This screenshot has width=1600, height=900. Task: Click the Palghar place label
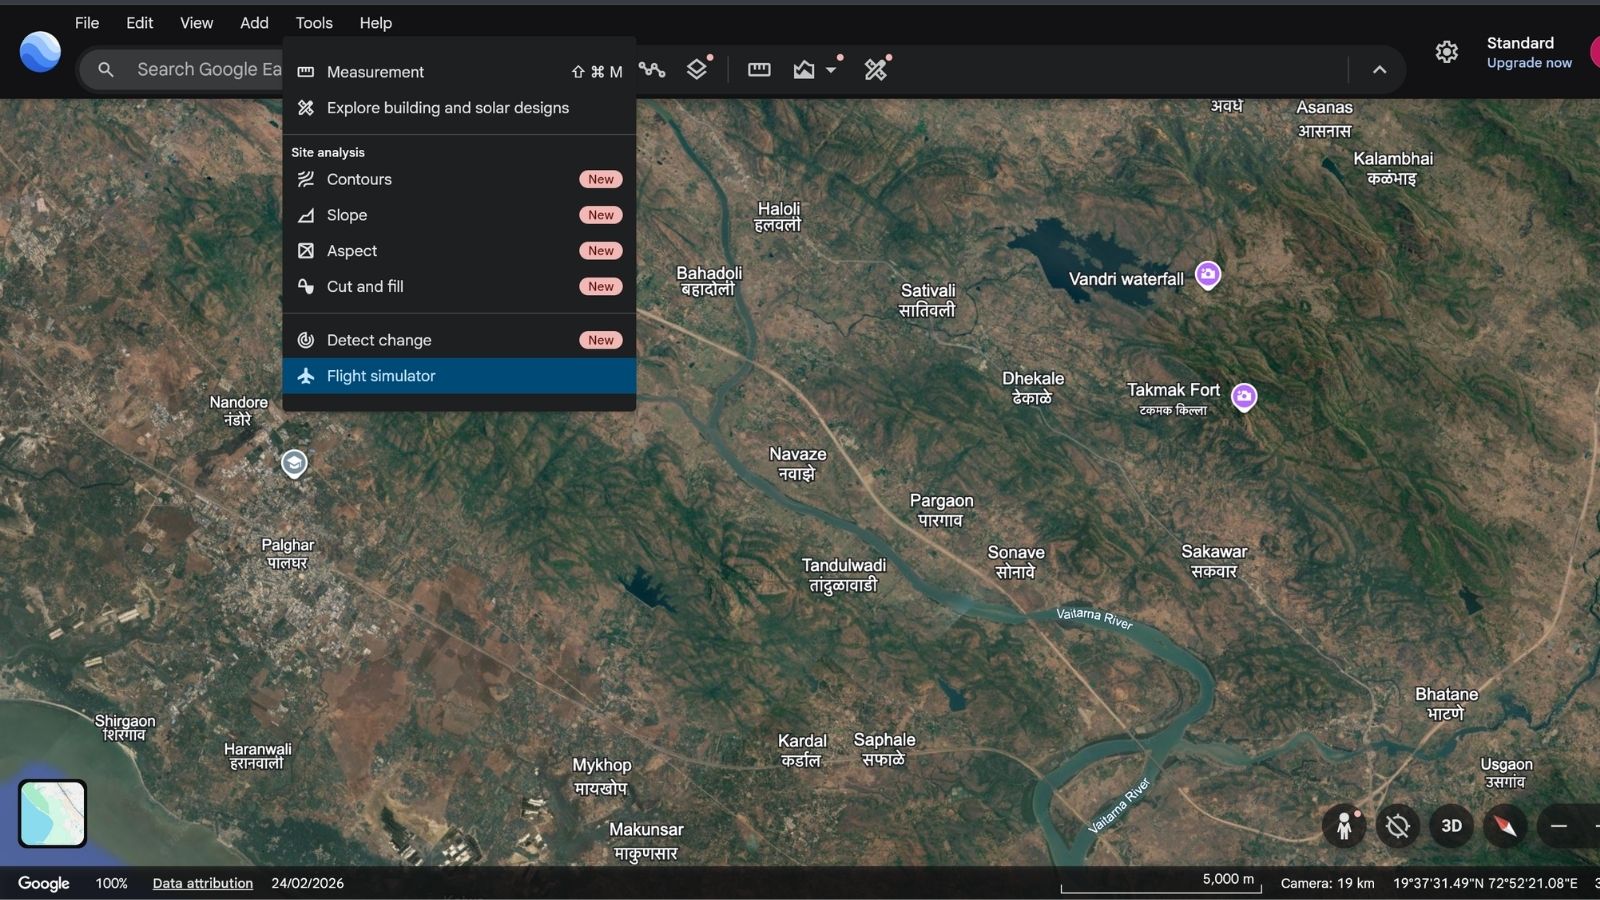pos(288,553)
